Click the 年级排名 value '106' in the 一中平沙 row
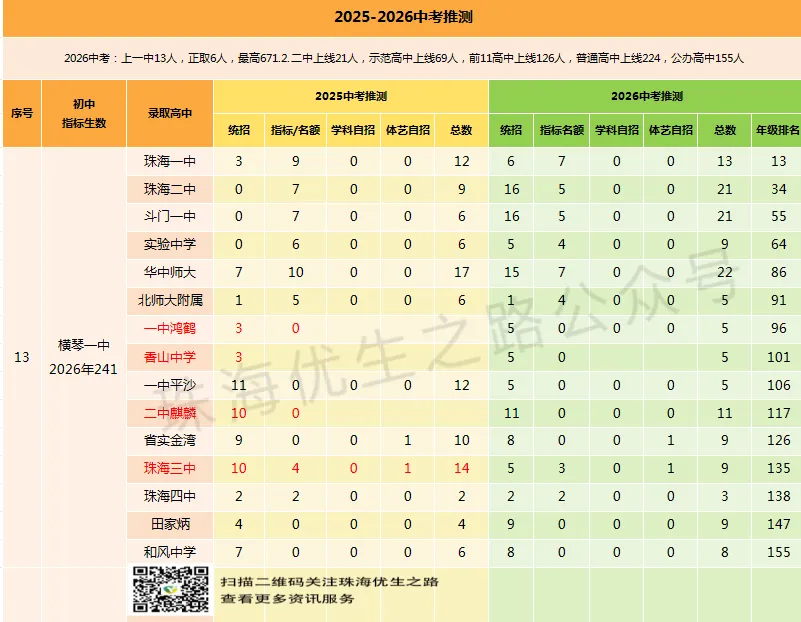 click(x=779, y=385)
